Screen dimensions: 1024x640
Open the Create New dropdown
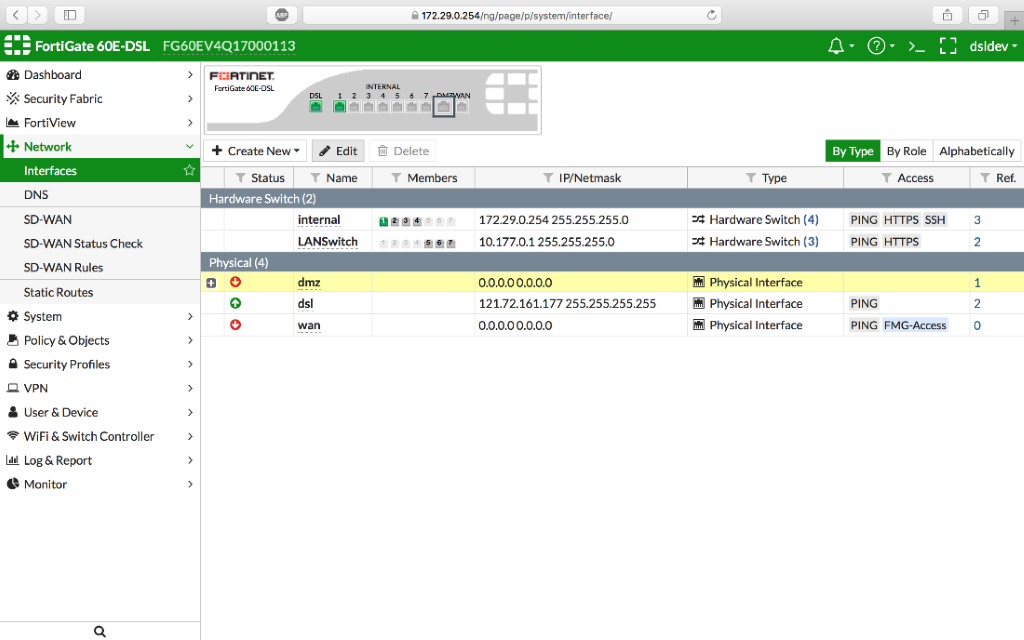click(255, 151)
